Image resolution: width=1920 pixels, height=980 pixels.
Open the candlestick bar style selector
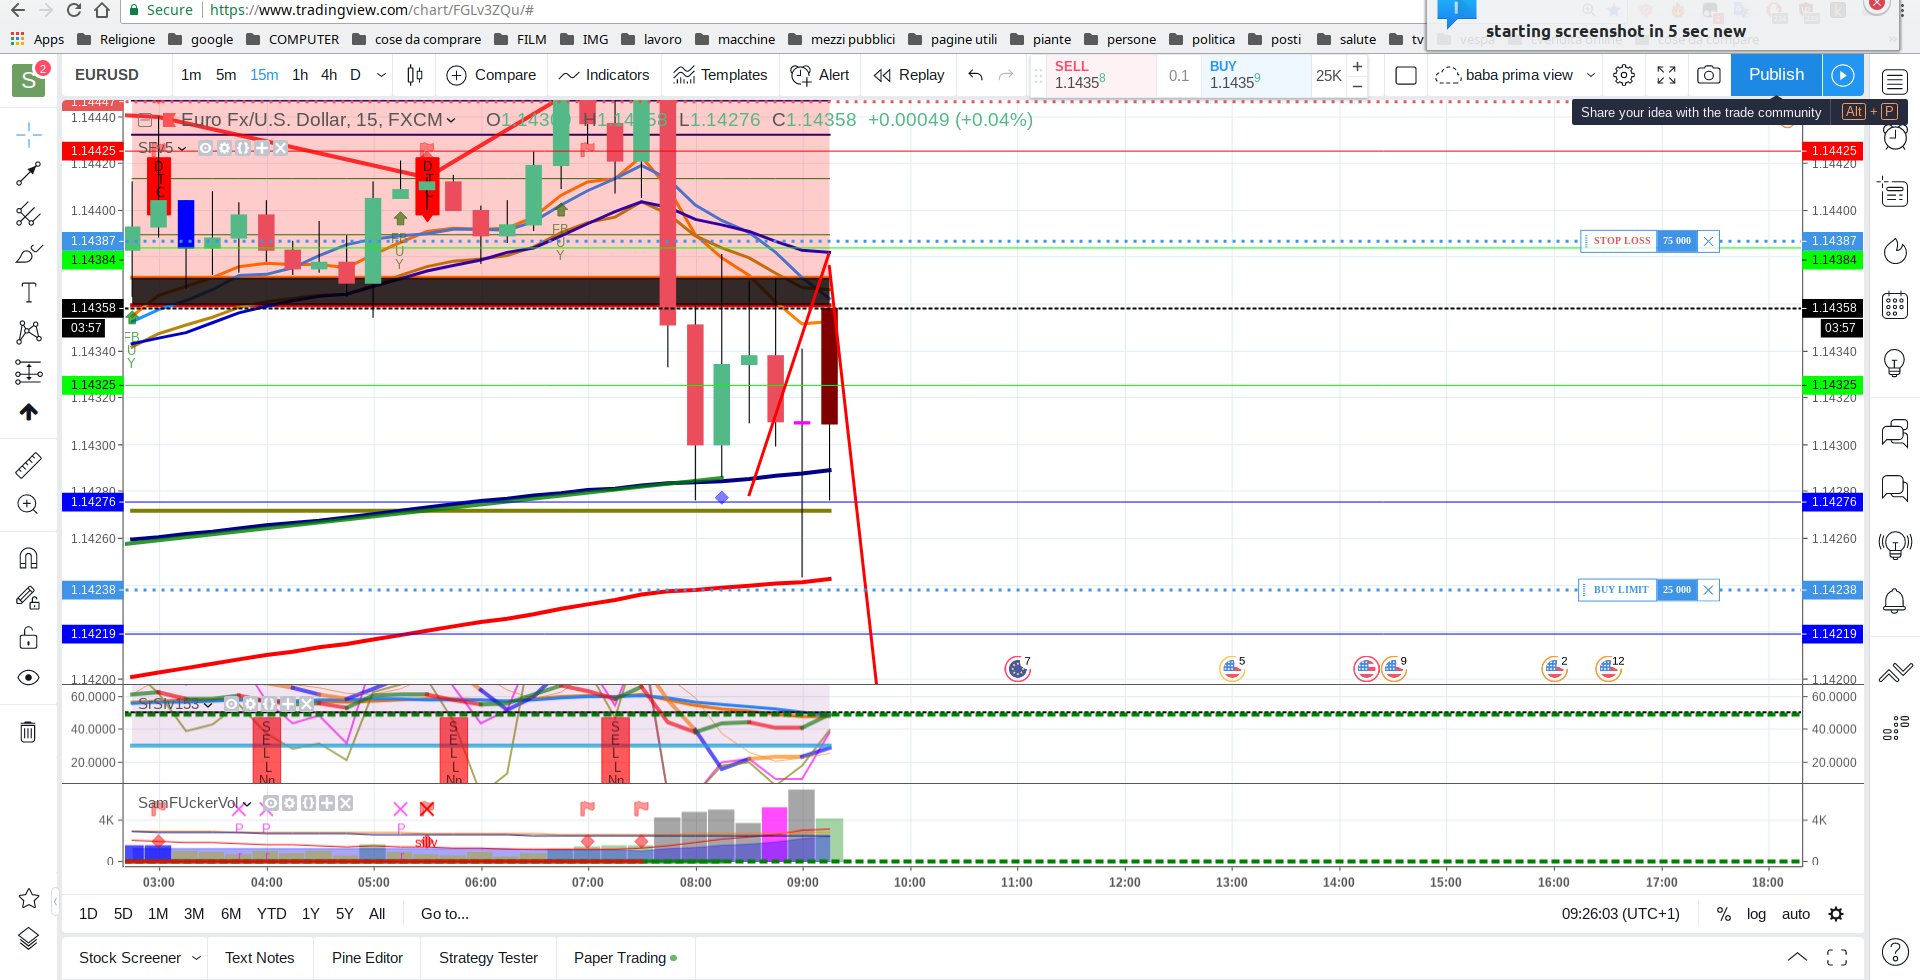(x=415, y=75)
